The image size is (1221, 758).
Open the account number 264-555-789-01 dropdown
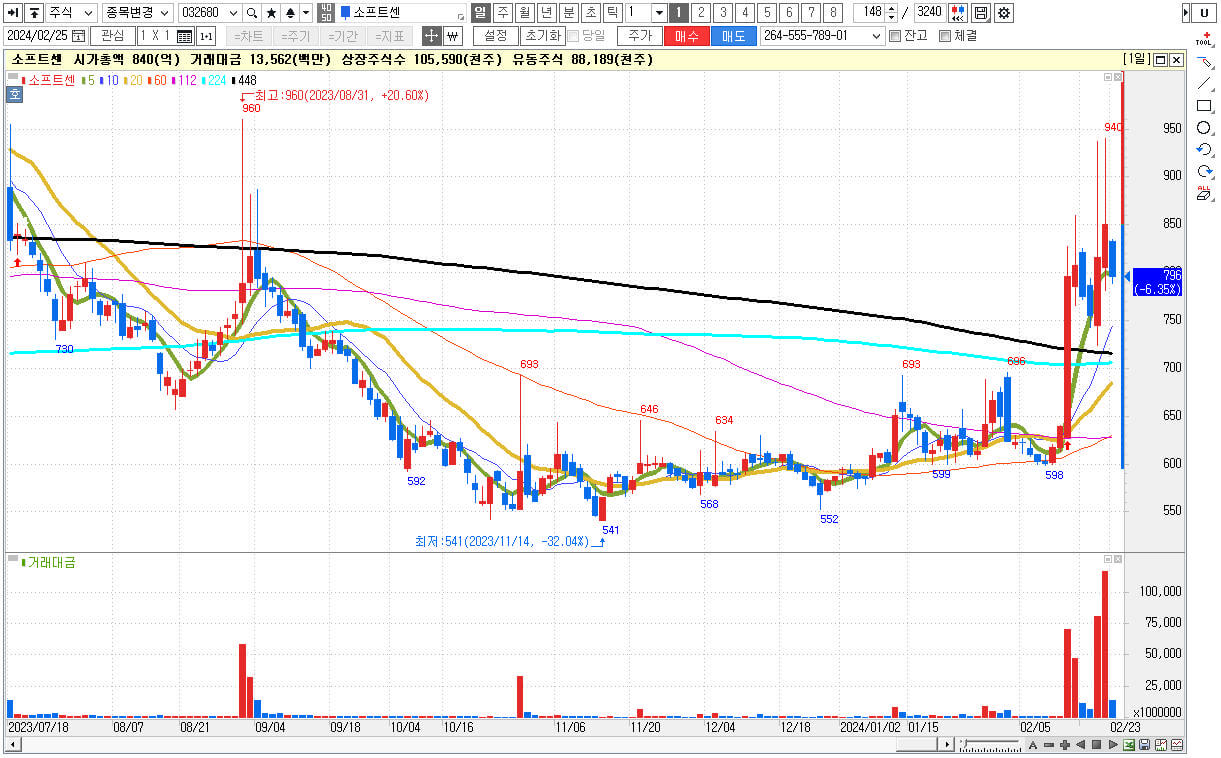pos(876,36)
